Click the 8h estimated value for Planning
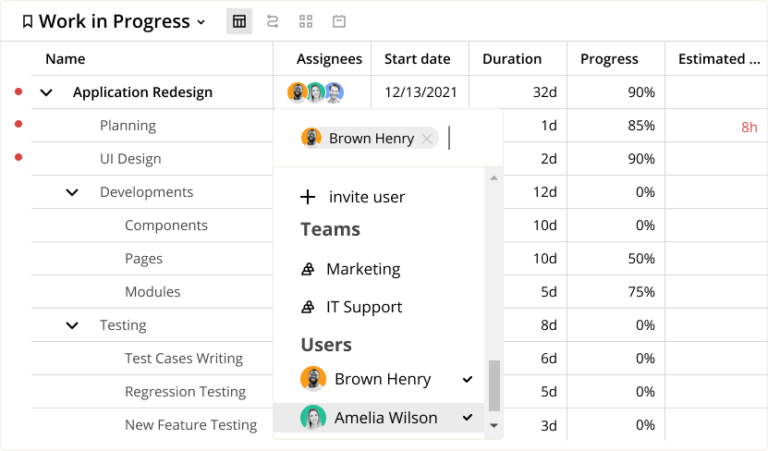Screen dimensions: 768x451 point(749,127)
